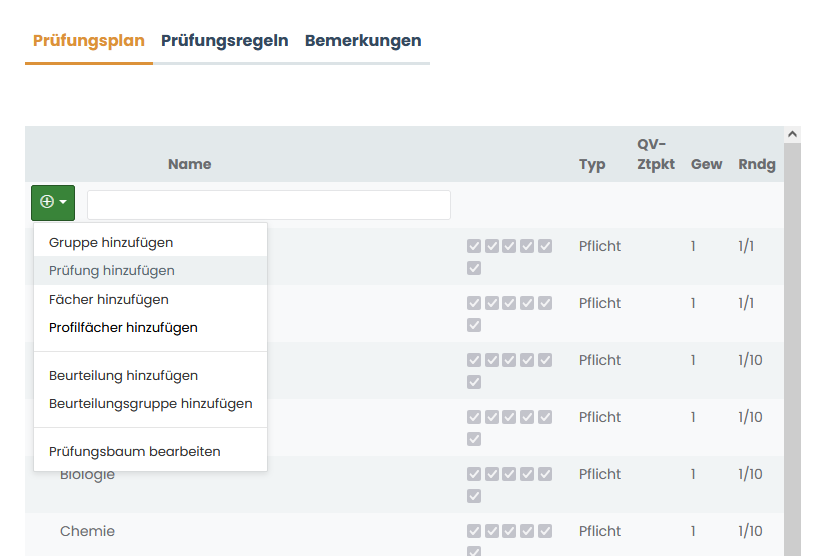
Task: Click scrollbar up arrow of the table
Action: 792,135
